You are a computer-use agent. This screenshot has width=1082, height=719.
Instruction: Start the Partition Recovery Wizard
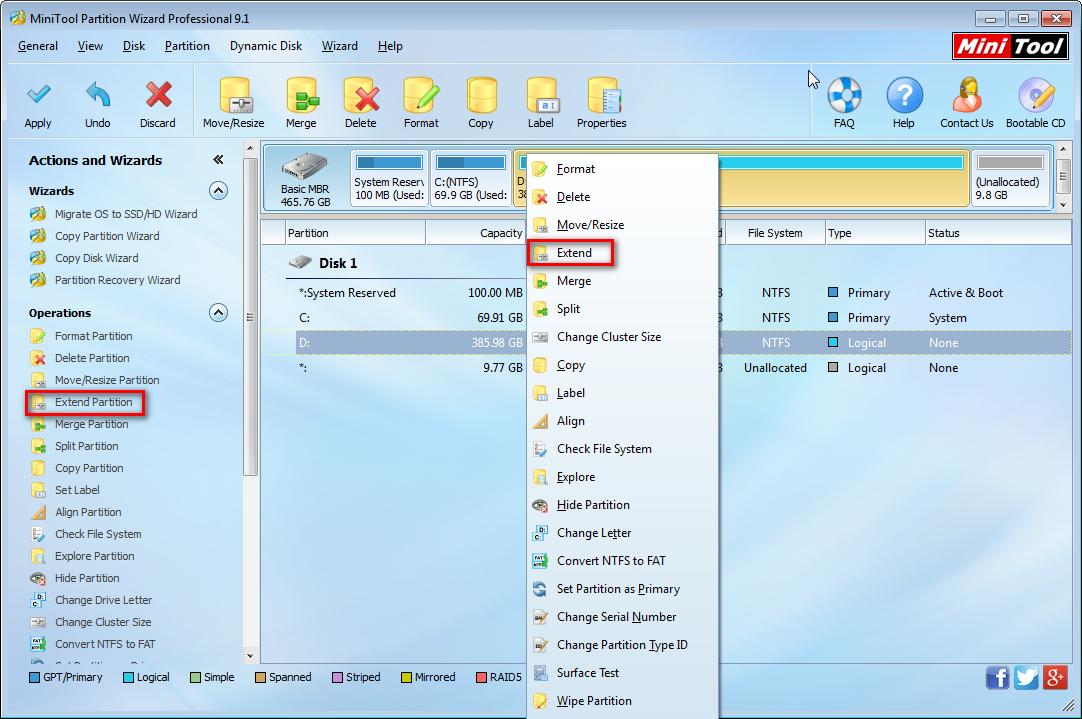point(117,280)
